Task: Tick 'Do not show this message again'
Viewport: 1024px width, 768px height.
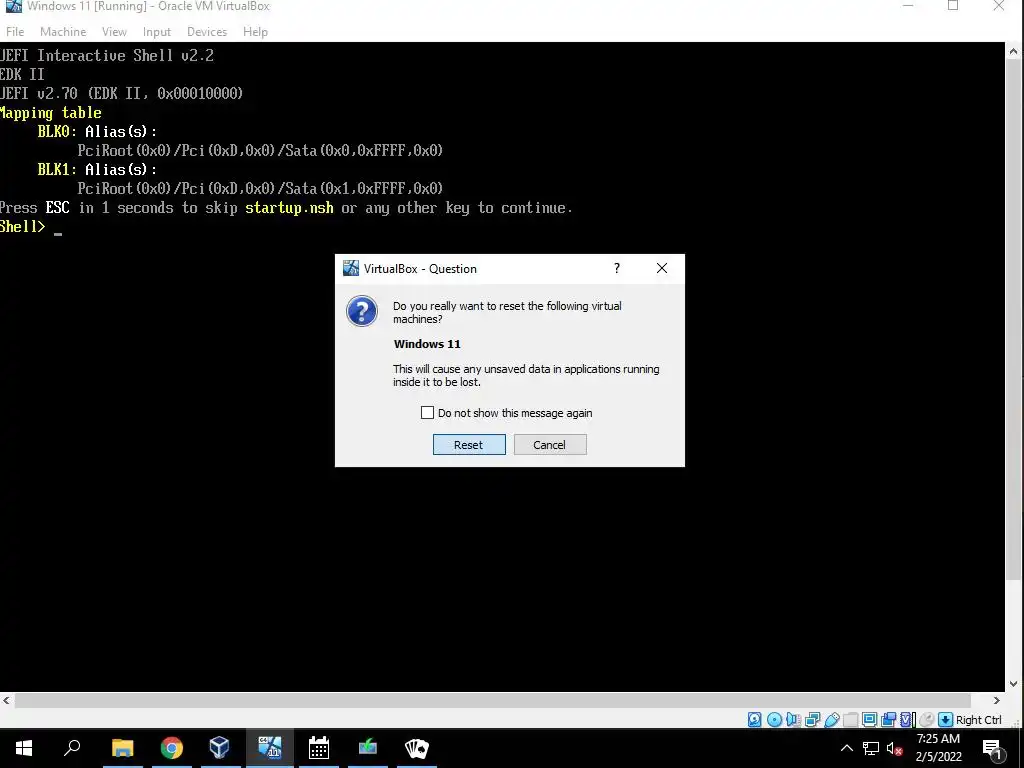Action: [x=427, y=413]
